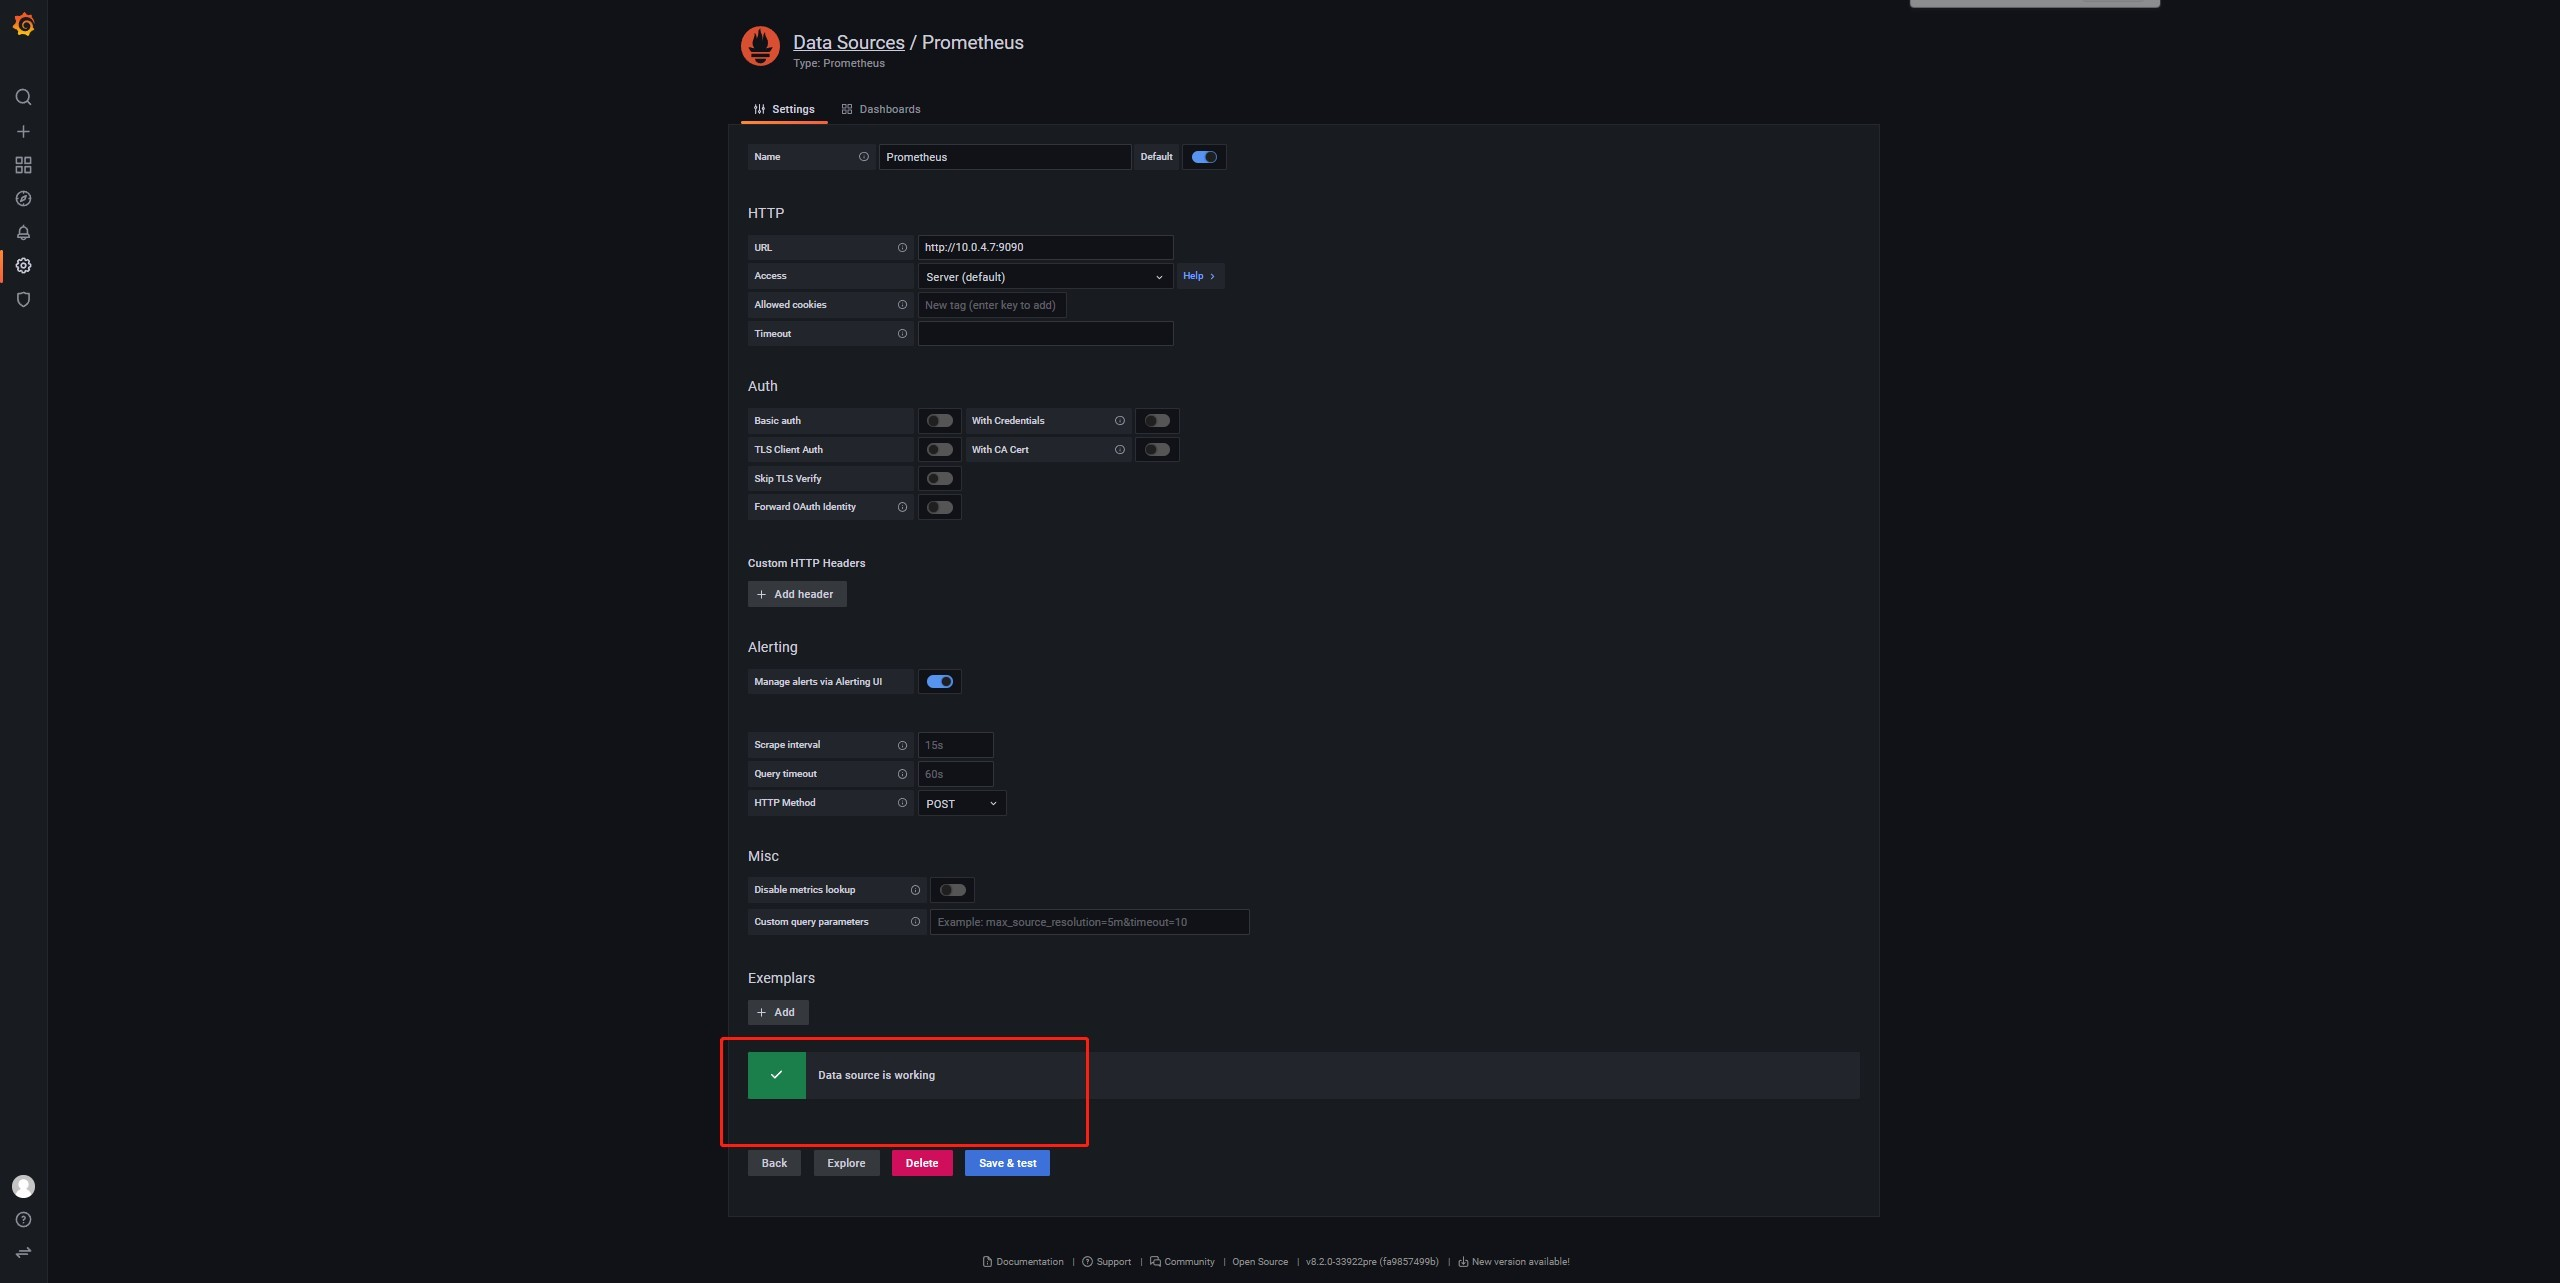Click info icon next to With CA Cert

1120,450
